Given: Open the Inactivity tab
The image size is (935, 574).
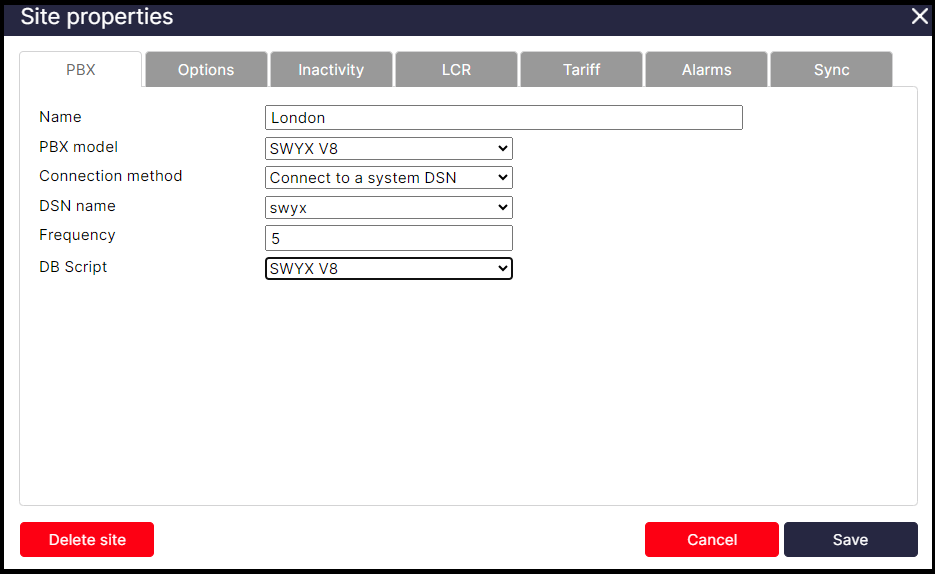Looking at the screenshot, I should coord(331,70).
